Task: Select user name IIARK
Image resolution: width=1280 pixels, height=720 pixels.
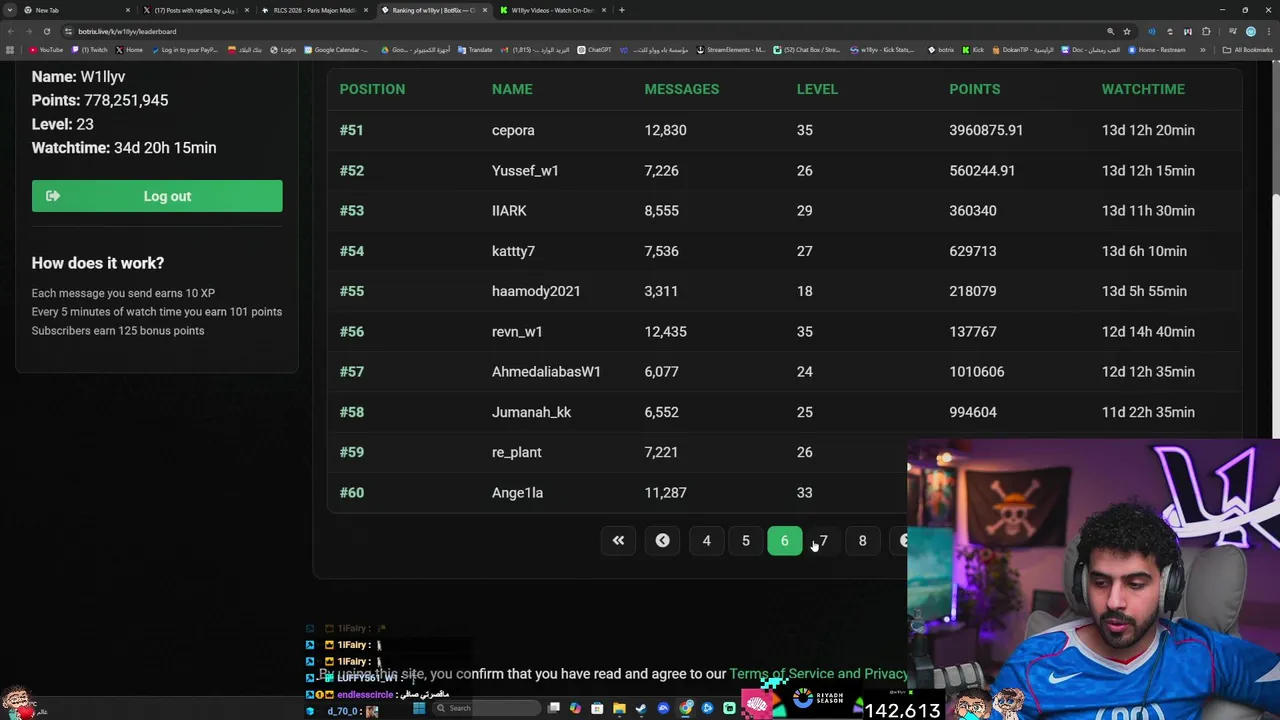Action: (509, 211)
